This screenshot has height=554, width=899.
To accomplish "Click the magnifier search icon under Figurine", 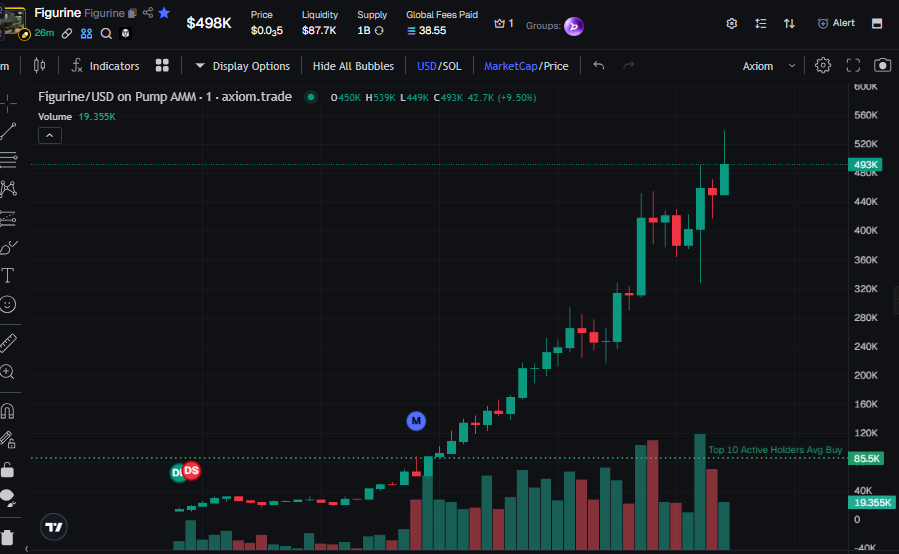I will click(106, 33).
